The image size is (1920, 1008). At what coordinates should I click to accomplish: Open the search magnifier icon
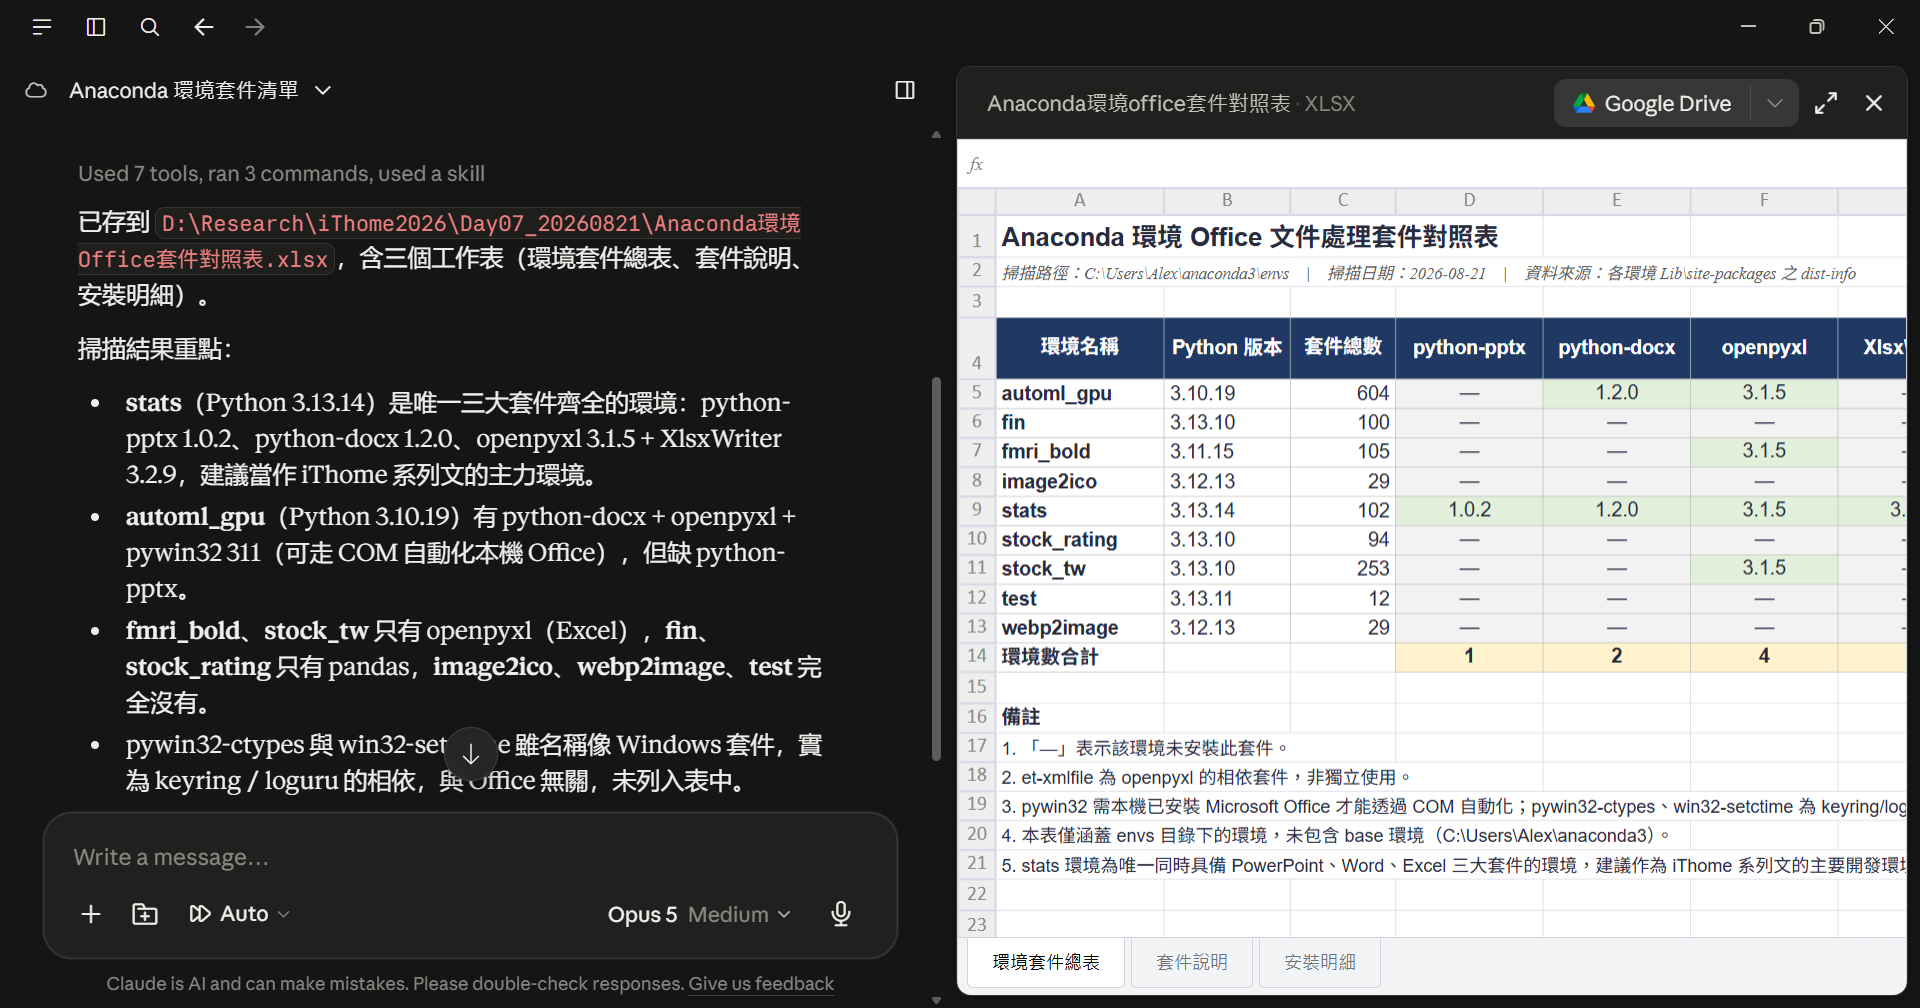click(x=150, y=27)
